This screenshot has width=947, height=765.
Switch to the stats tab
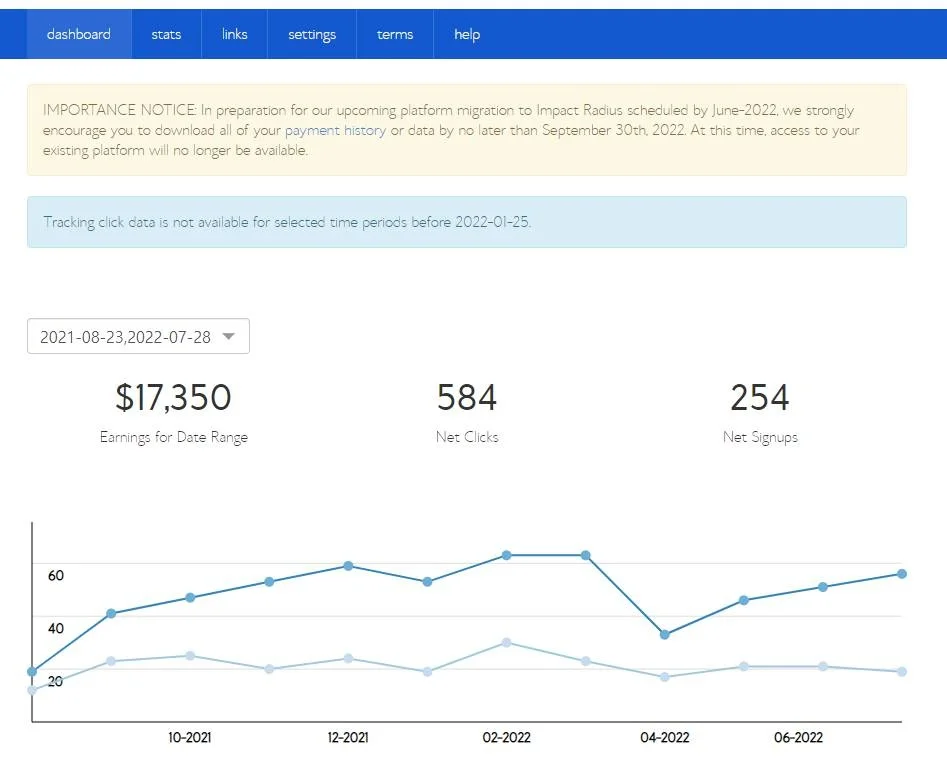(x=166, y=34)
